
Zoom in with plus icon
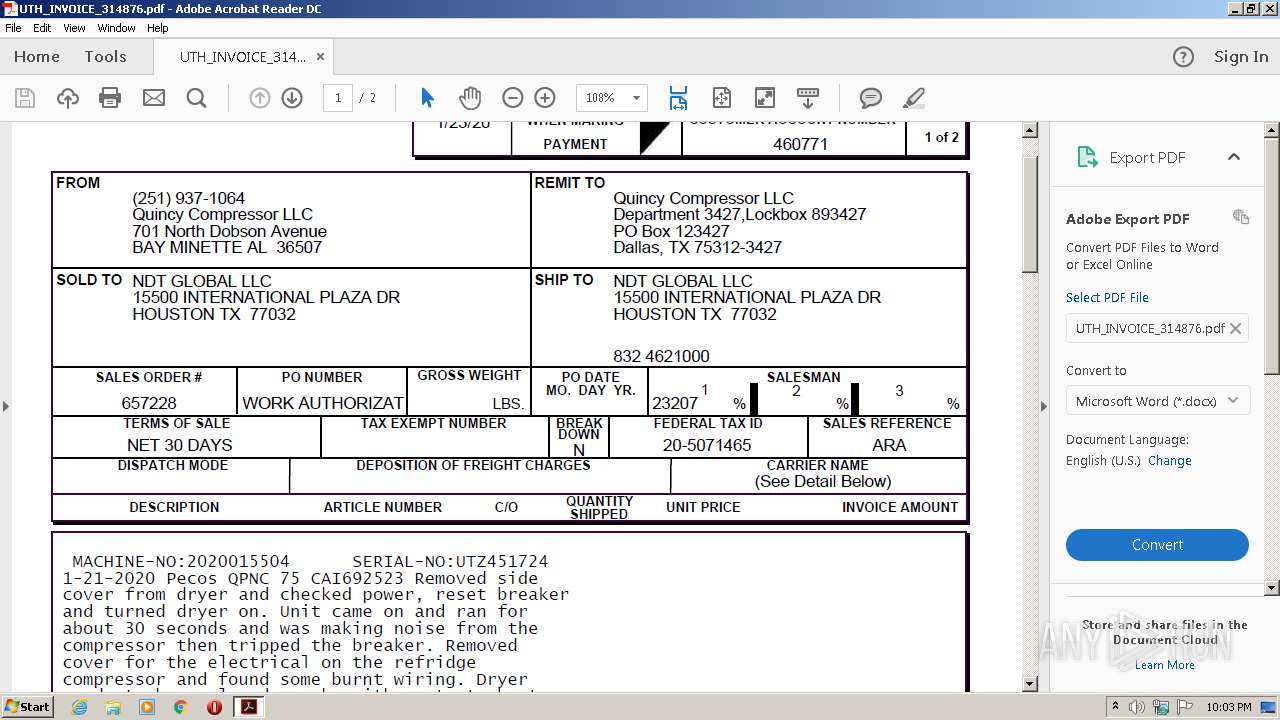[545, 98]
